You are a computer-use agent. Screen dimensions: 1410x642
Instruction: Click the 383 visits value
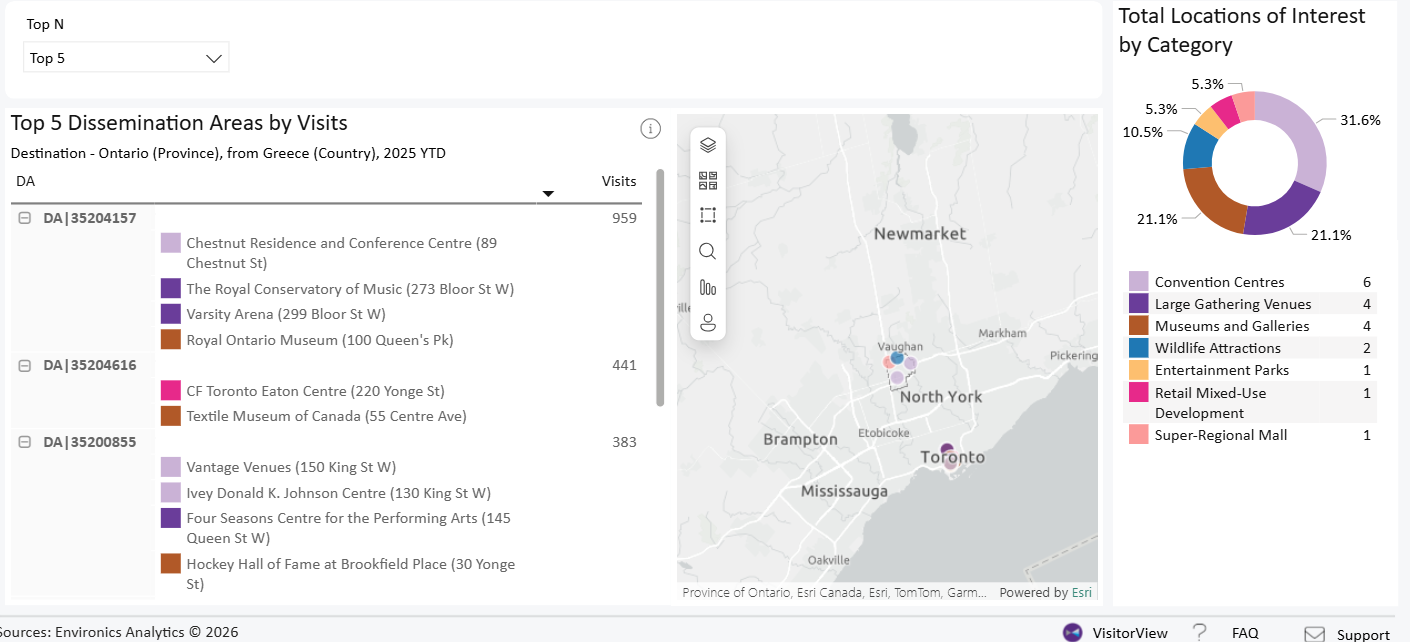[x=624, y=442]
